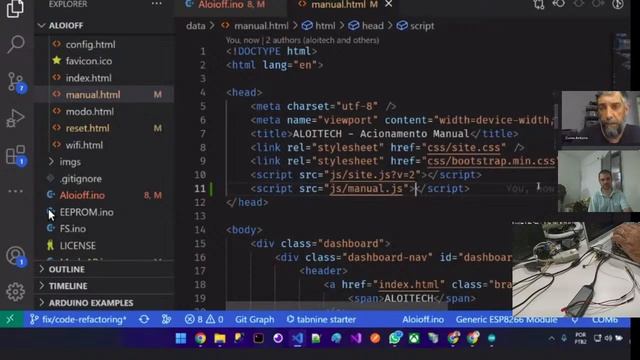This screenshot has width=640, height=360.
Task: Click the html breadcrumb segment
Action: 325,26
